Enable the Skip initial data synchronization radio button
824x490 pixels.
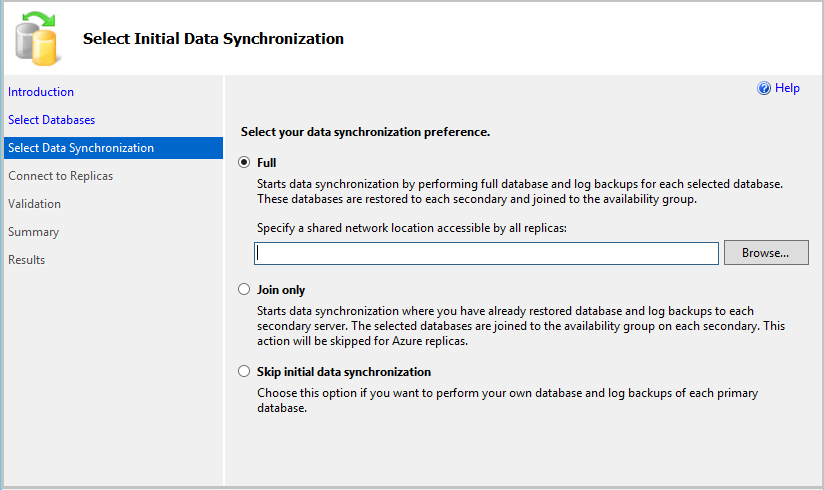pos(244,372)
